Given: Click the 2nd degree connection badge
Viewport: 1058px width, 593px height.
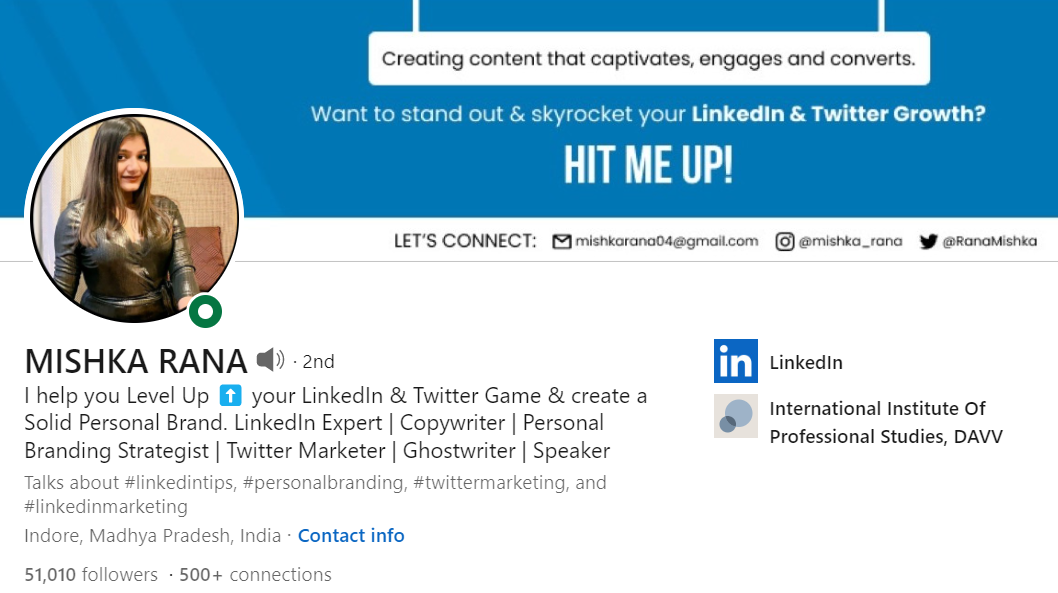Looking at the screenshot, I should (x=318, y=362).
